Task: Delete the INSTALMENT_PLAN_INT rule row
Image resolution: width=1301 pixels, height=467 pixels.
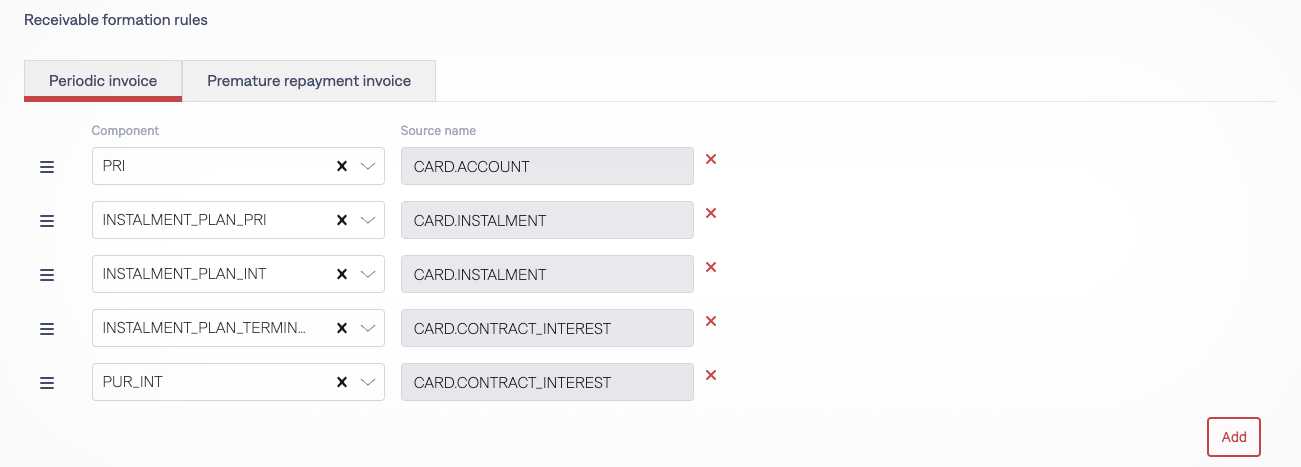Action: [x=711, y=267]
